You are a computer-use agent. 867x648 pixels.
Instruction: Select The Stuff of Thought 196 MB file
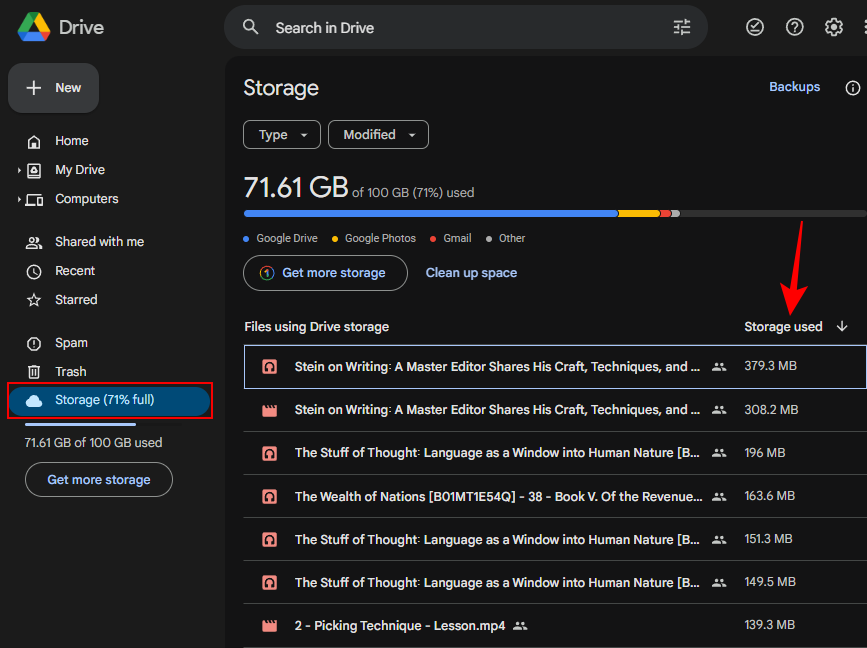pyautogui.click(x=555, y=453)
